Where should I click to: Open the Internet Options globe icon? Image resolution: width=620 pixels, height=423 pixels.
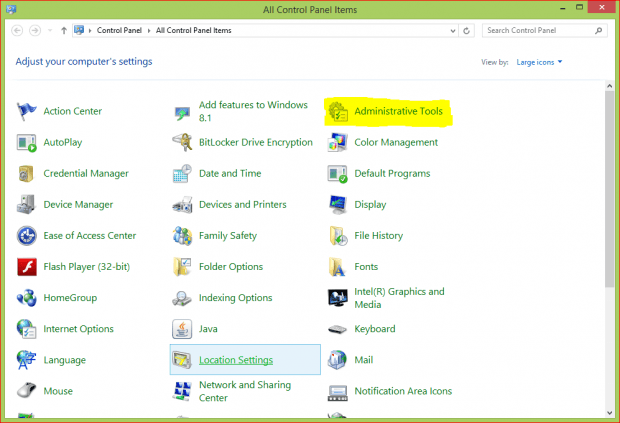[x=26, y=329]
